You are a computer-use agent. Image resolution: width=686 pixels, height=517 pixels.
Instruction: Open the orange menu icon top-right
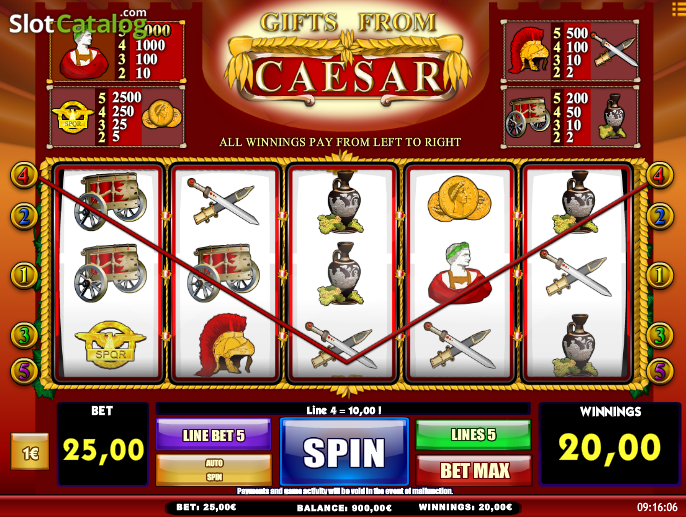click(679, 8)
